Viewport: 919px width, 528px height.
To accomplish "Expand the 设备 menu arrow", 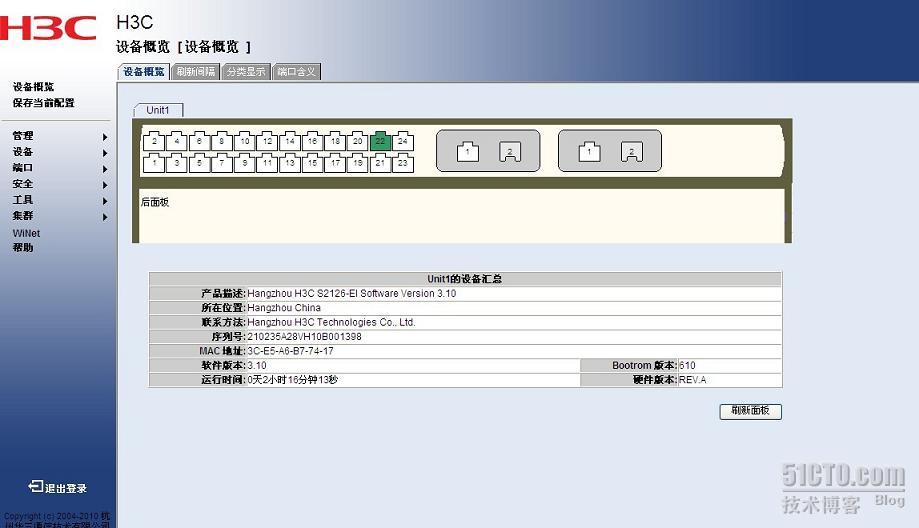I will pyautogui.click(x=105, y=153).
